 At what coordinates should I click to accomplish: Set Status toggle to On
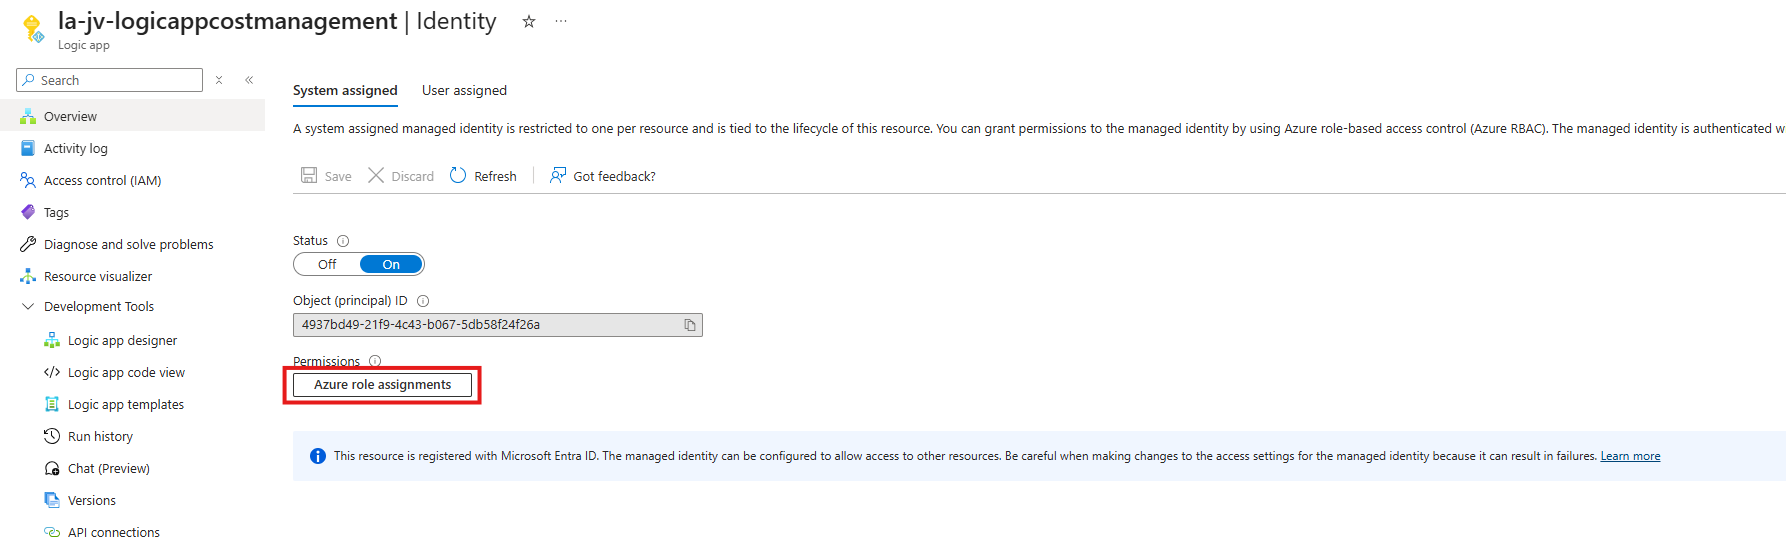[391, 264]
